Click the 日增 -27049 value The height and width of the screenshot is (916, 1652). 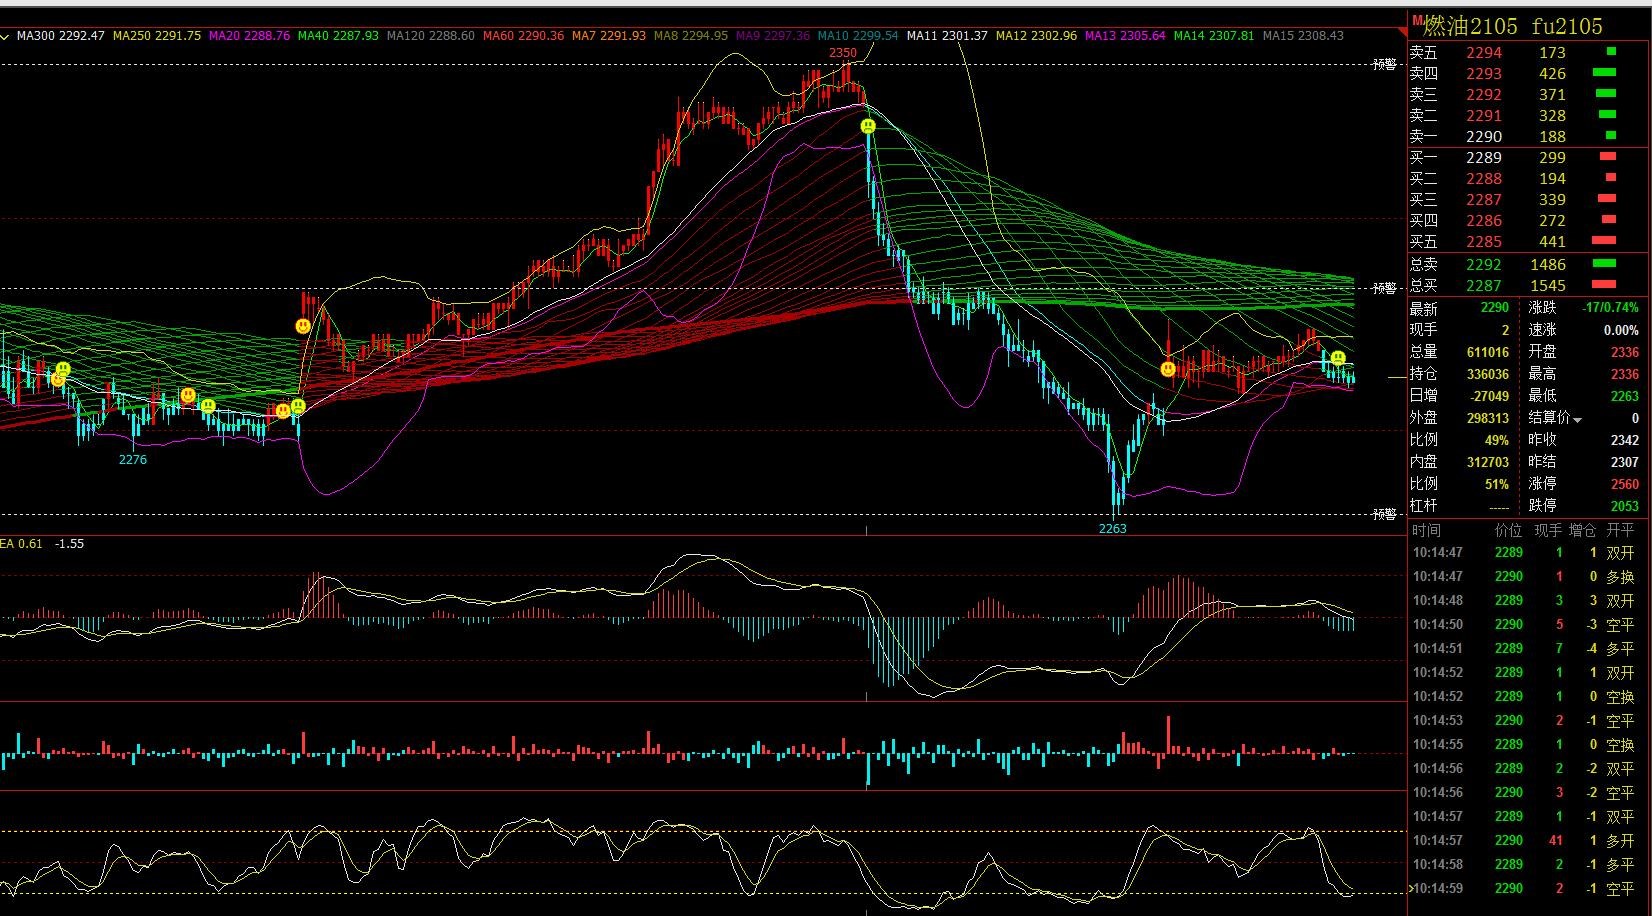(x=1489, y=396)
